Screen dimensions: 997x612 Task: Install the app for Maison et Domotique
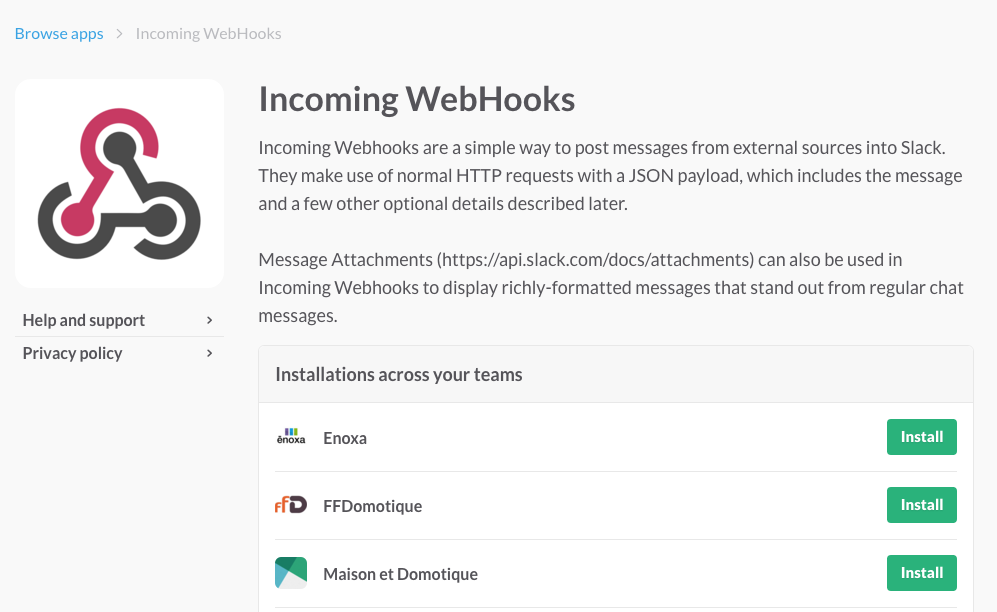[921, 573]
